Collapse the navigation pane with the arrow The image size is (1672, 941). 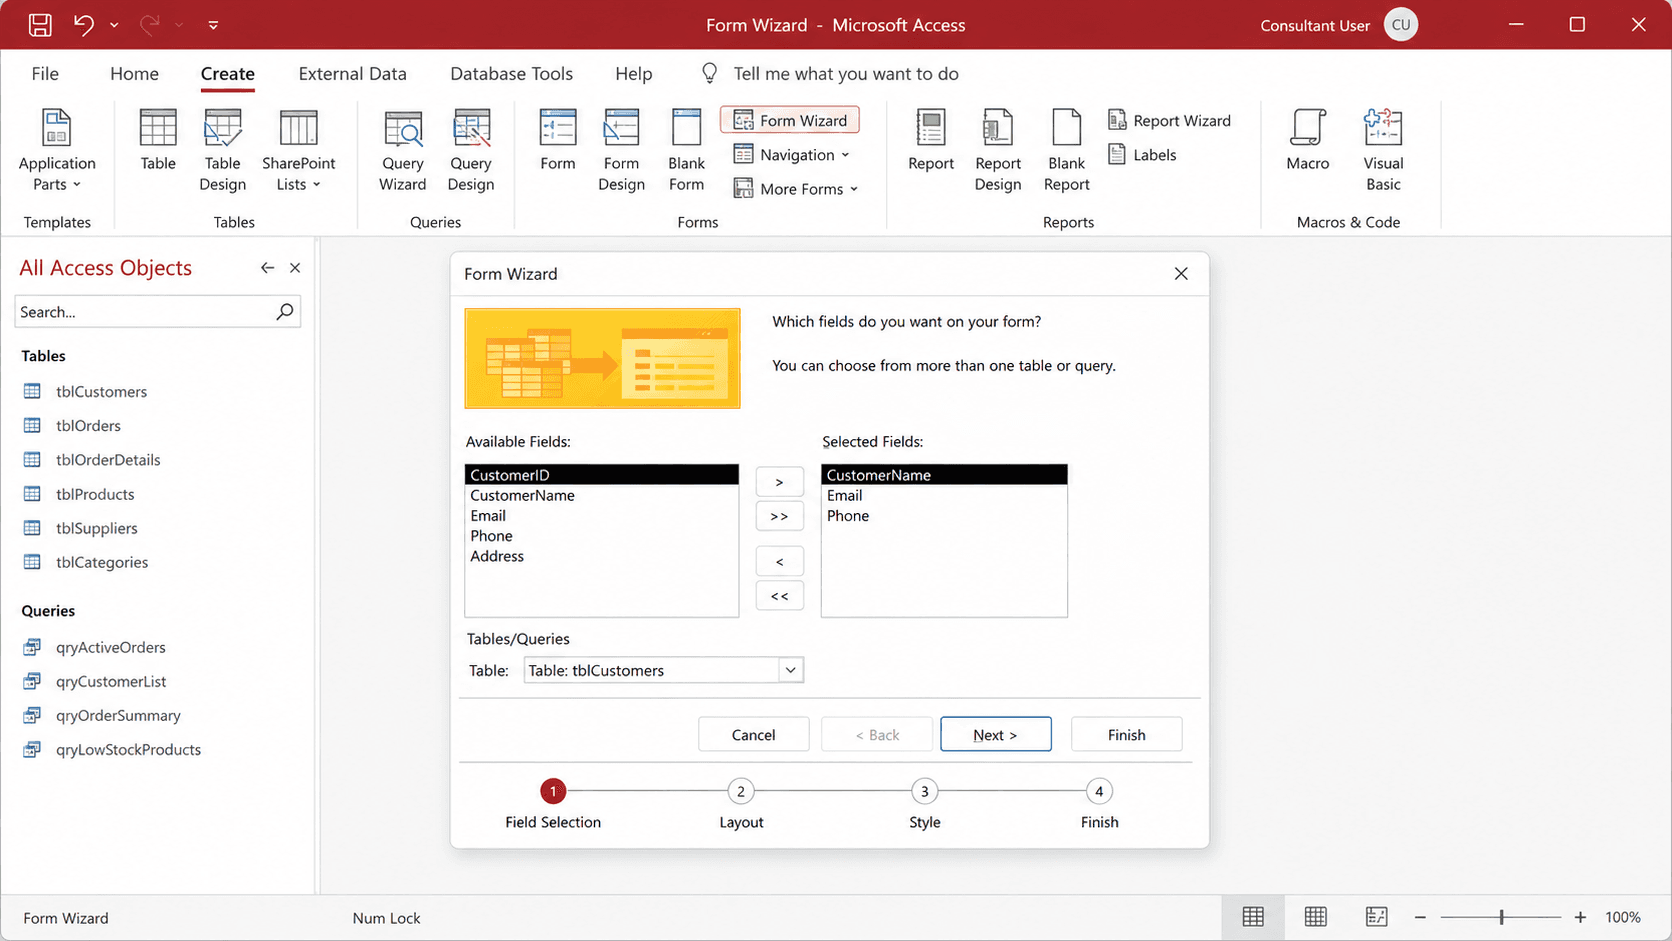[x=267, y=268]
